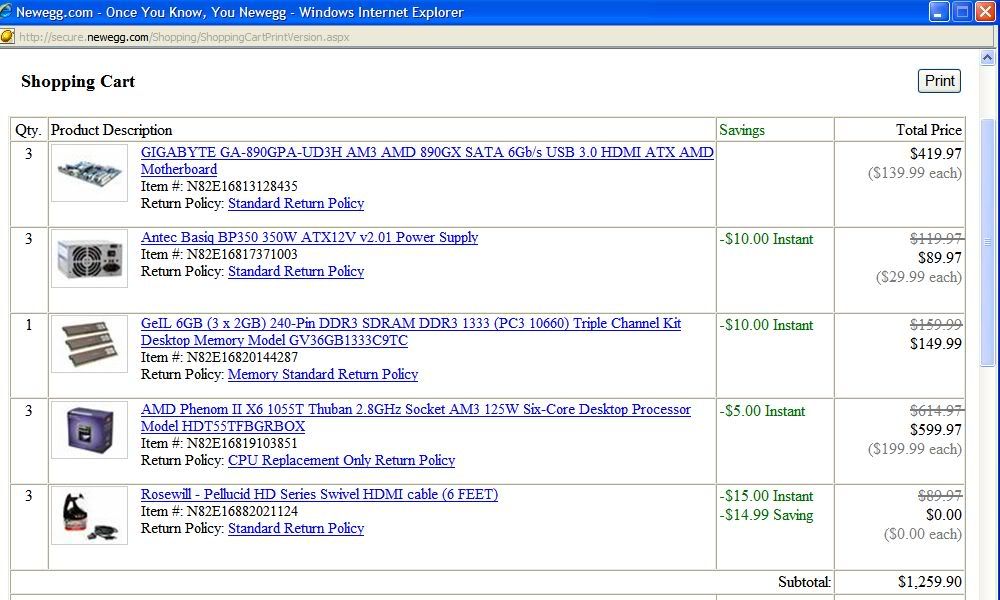The width and height of the screenshot is (1000, 600).
Task: Click the Rosewill HDMI cable thumbnail
Action: (89, 515)
